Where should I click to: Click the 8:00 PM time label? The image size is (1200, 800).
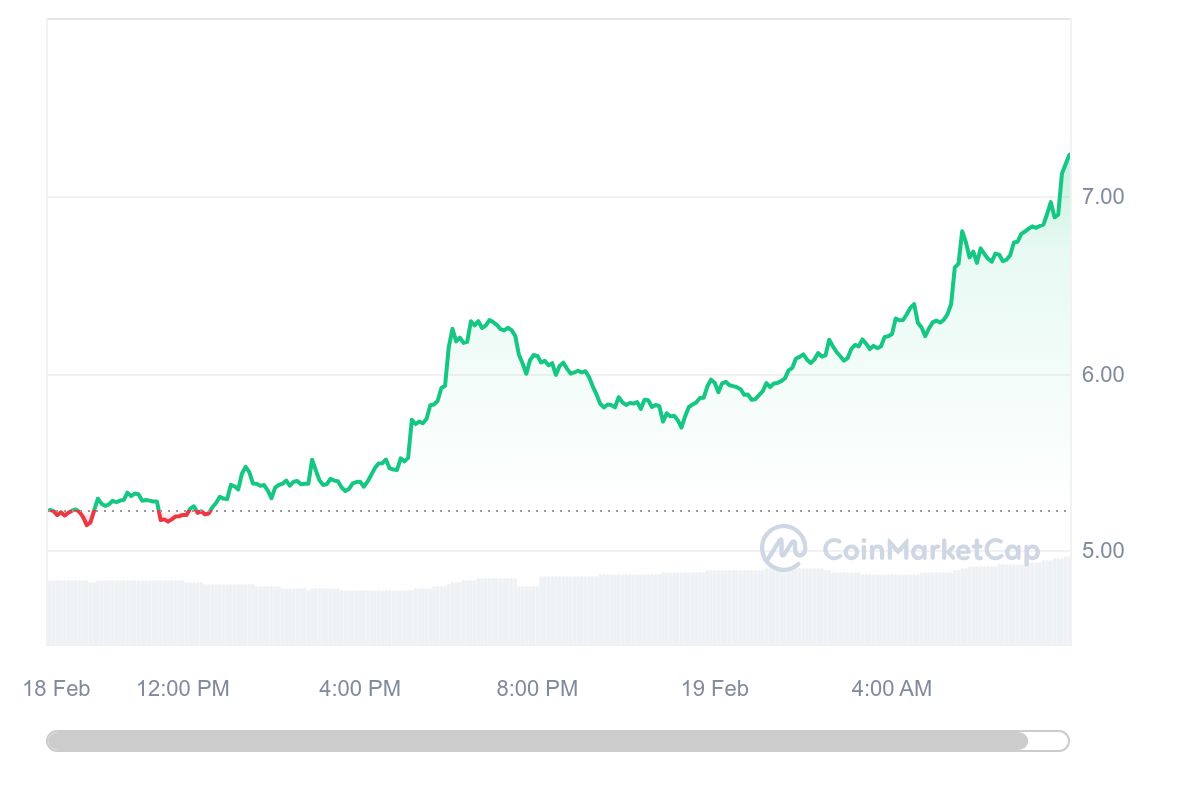[x=536, y=689]
